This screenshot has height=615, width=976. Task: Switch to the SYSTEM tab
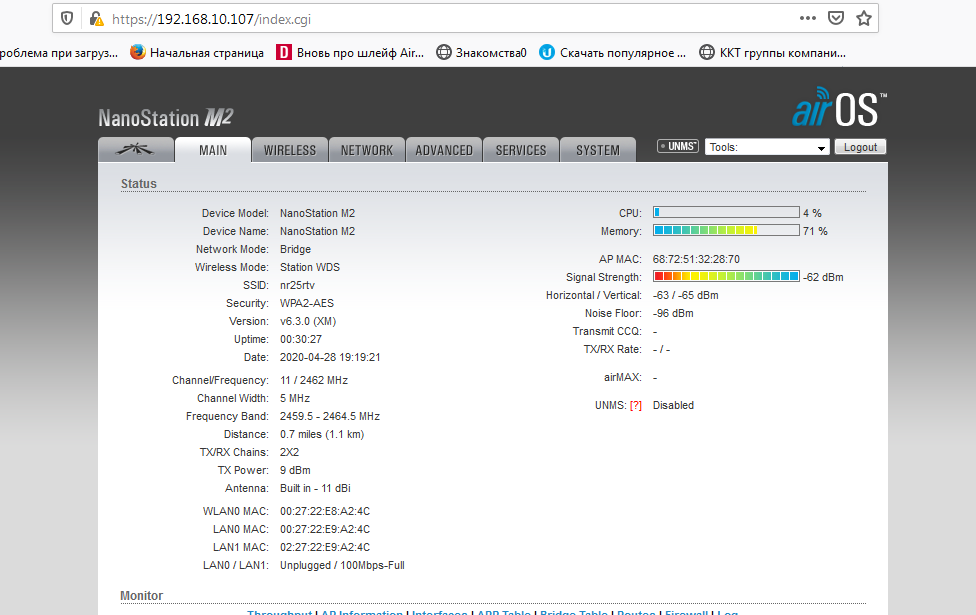pos(598,150)
